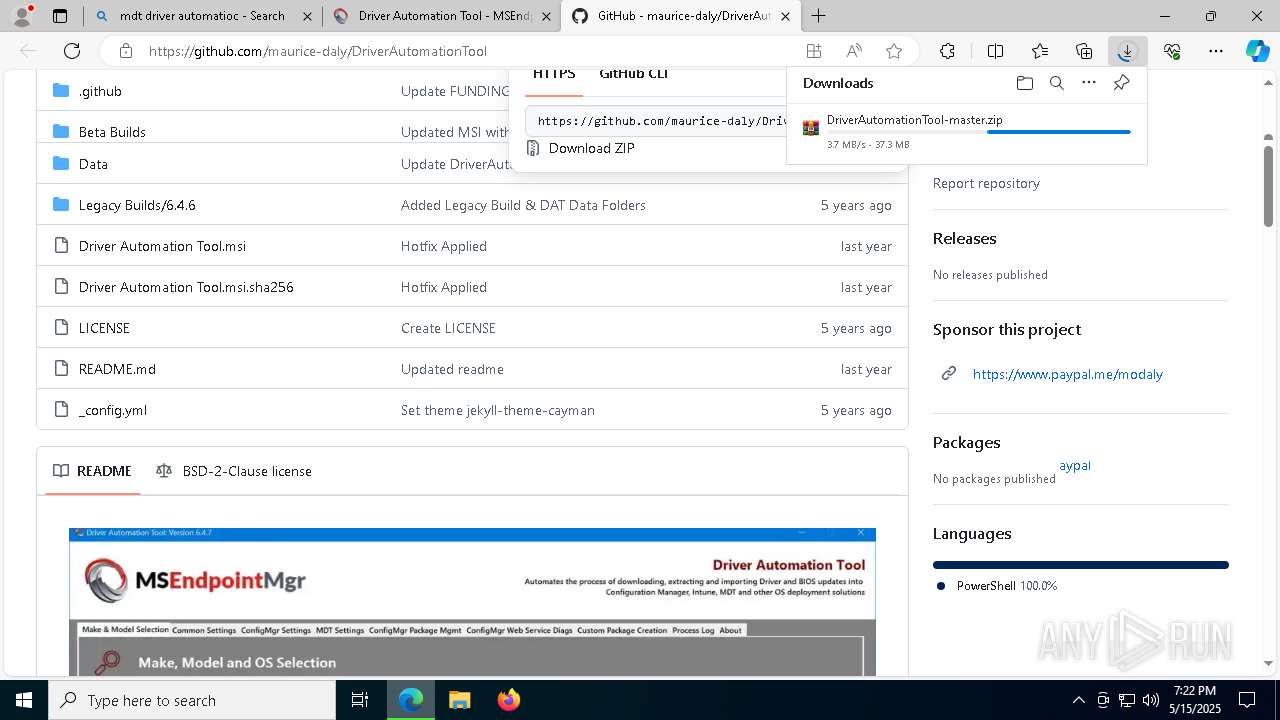The image size is (1280, 720).
Task: Search downloads with the magnifier icon
Action: click(1056, 83)
